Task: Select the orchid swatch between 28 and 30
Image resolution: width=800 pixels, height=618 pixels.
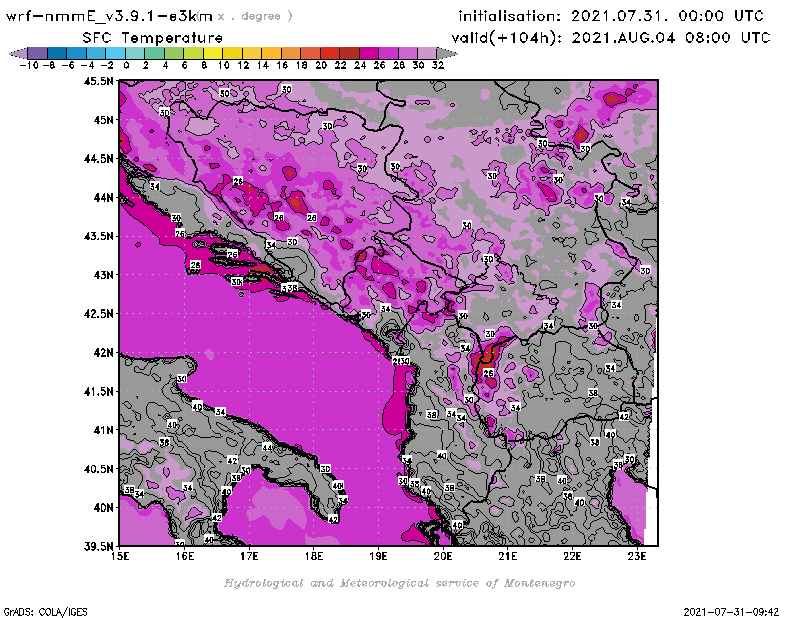Action: coord(408,53)
